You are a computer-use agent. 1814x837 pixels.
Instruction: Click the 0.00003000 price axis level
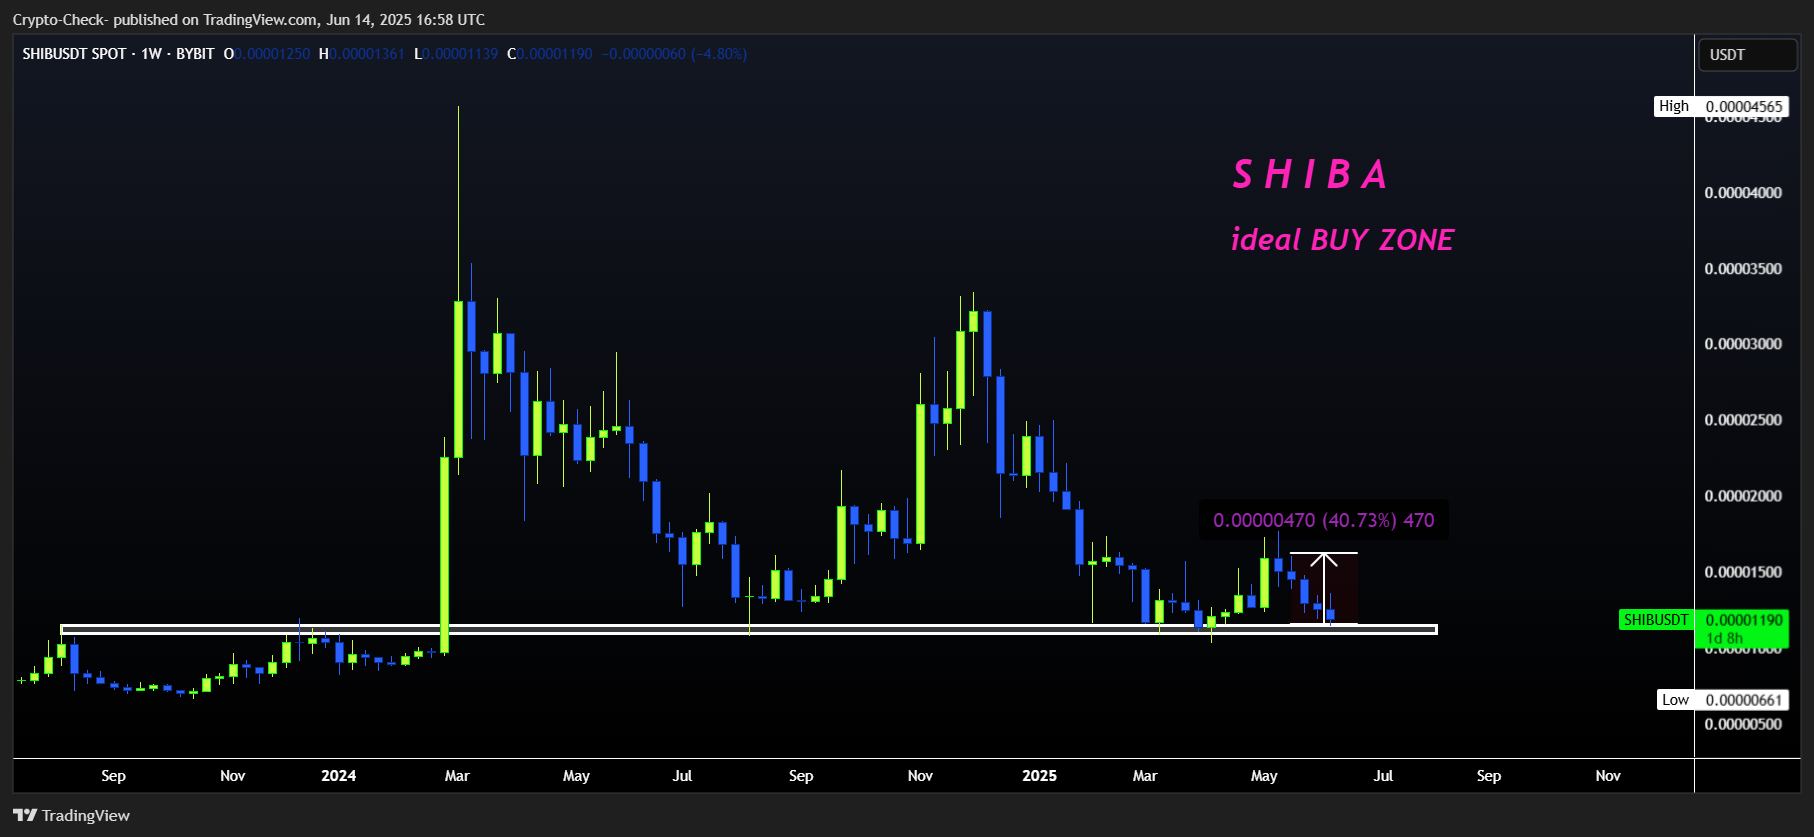(x=1743, y=344)
